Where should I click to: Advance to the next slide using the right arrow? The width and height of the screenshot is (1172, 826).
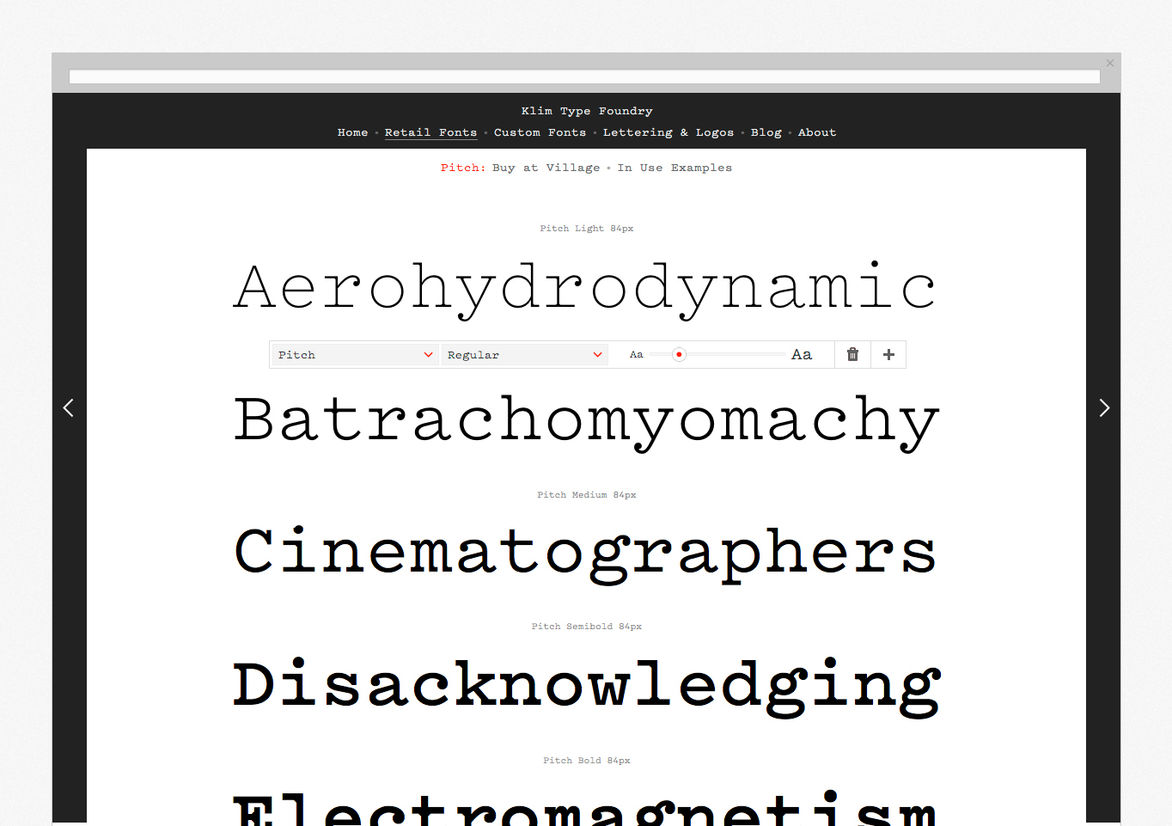[1104, 408]
